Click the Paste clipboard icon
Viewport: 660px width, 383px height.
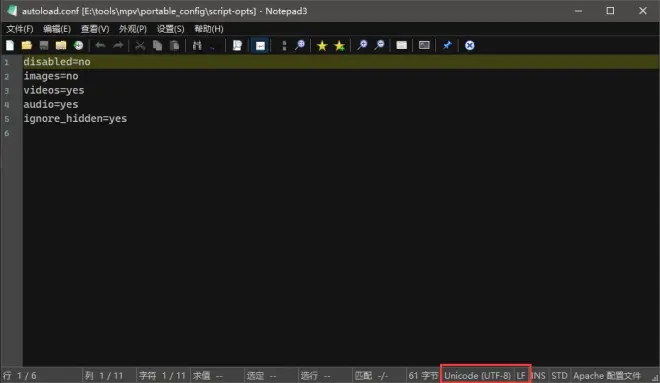coord(175,45)
